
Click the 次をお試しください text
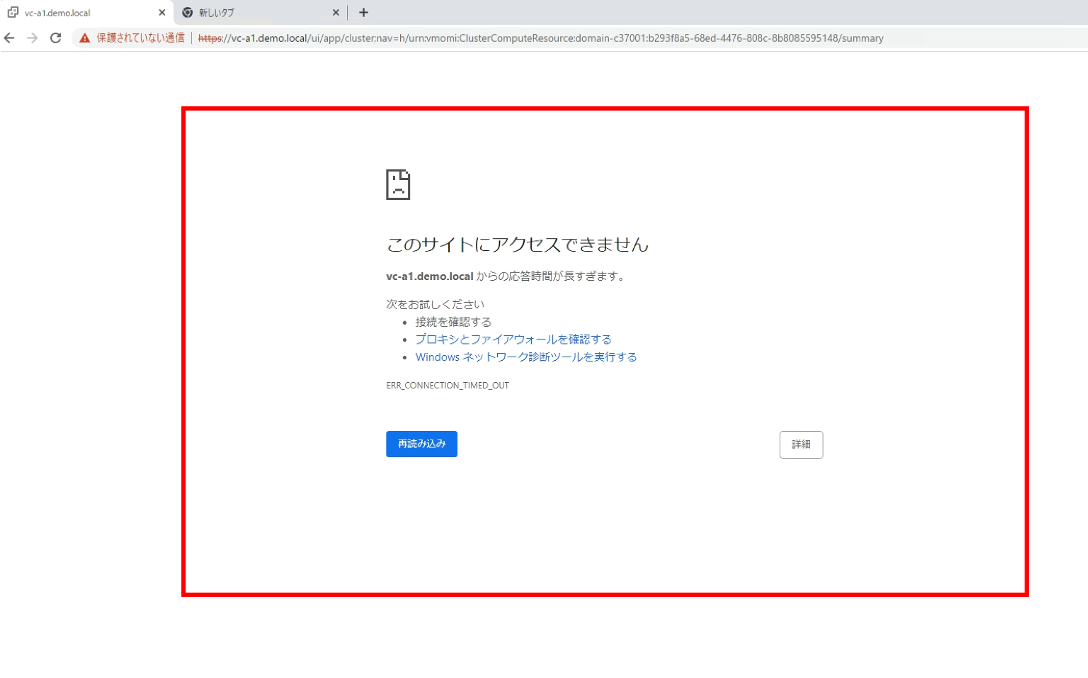[435, 304]
